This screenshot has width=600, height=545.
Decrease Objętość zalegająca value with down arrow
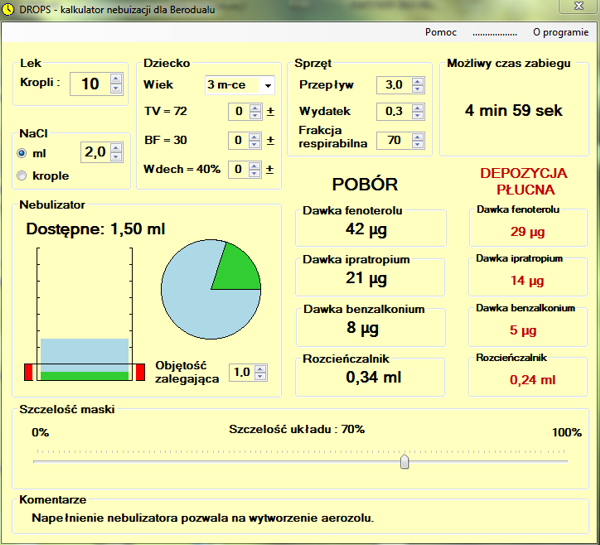tap(261, 377)
